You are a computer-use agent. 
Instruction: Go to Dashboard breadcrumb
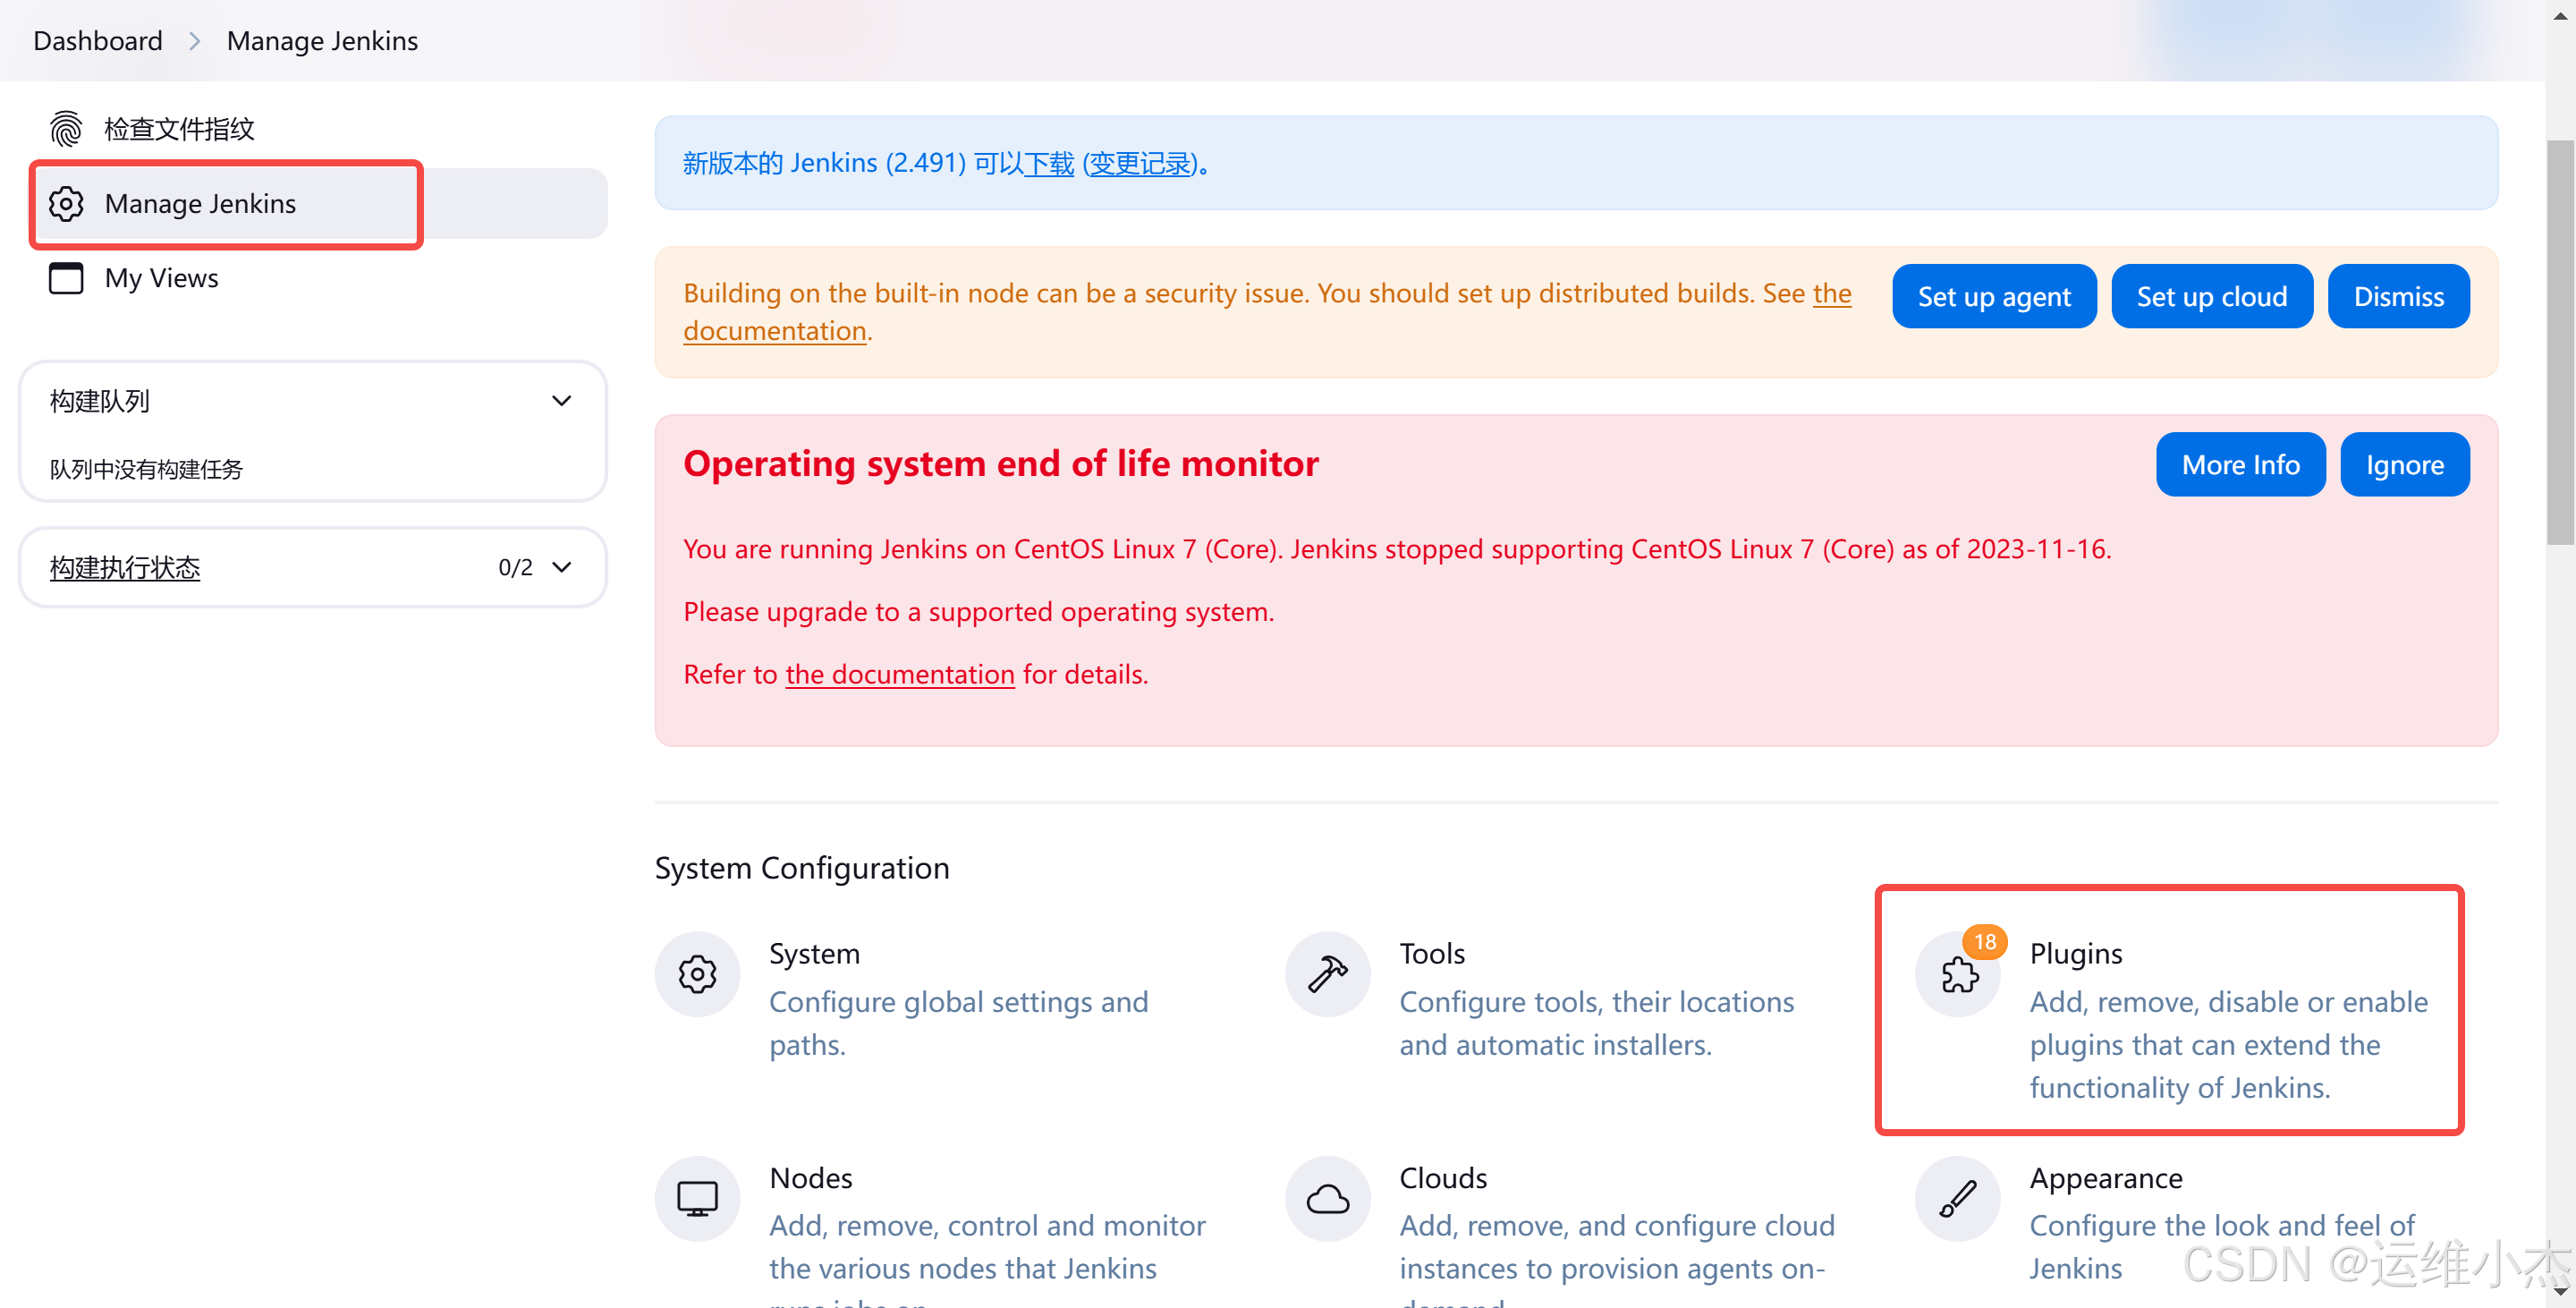pyautogui.click(x=98, y=41)
